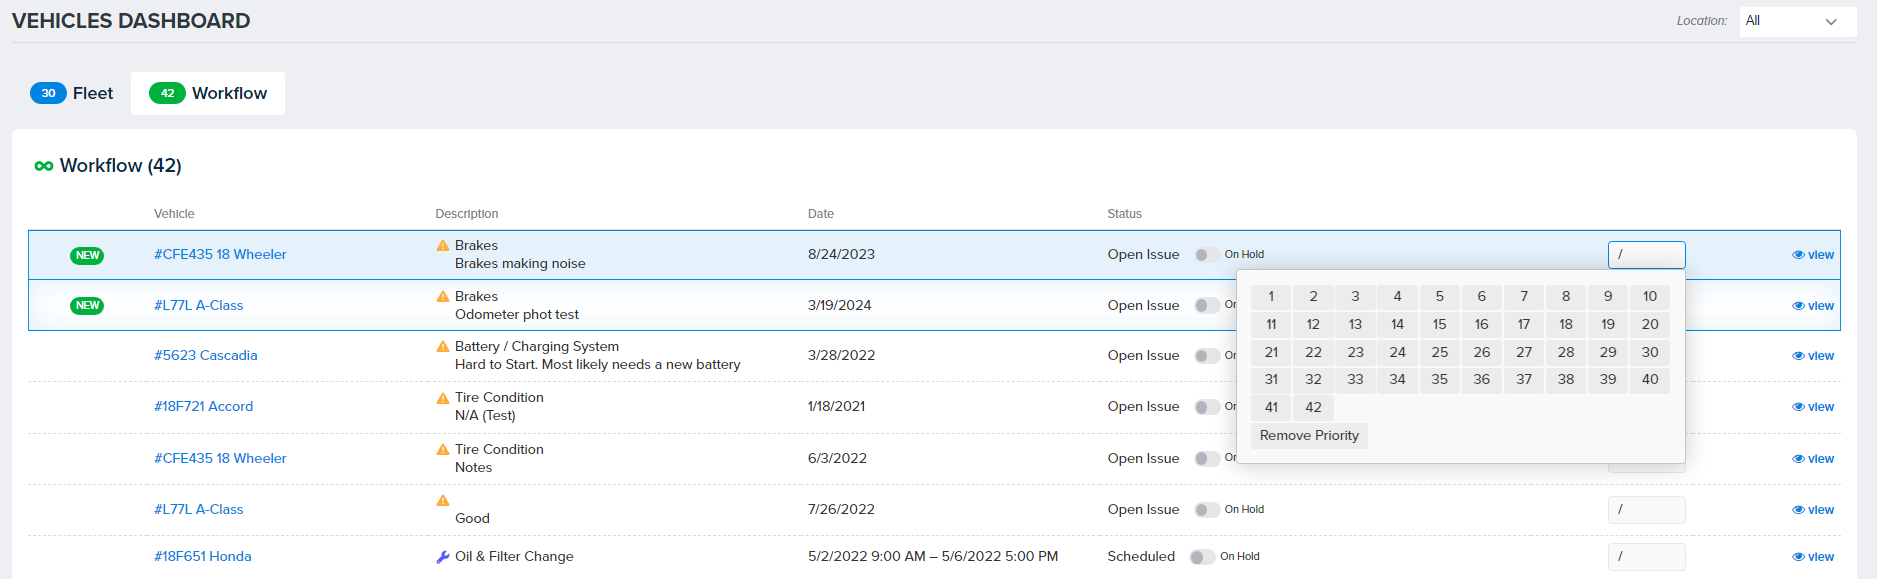Open the priority selector on the 7/26/2022 row
Image resolution: width=1877 pixels, height=579 pixels.
(x=1646, y=510)
